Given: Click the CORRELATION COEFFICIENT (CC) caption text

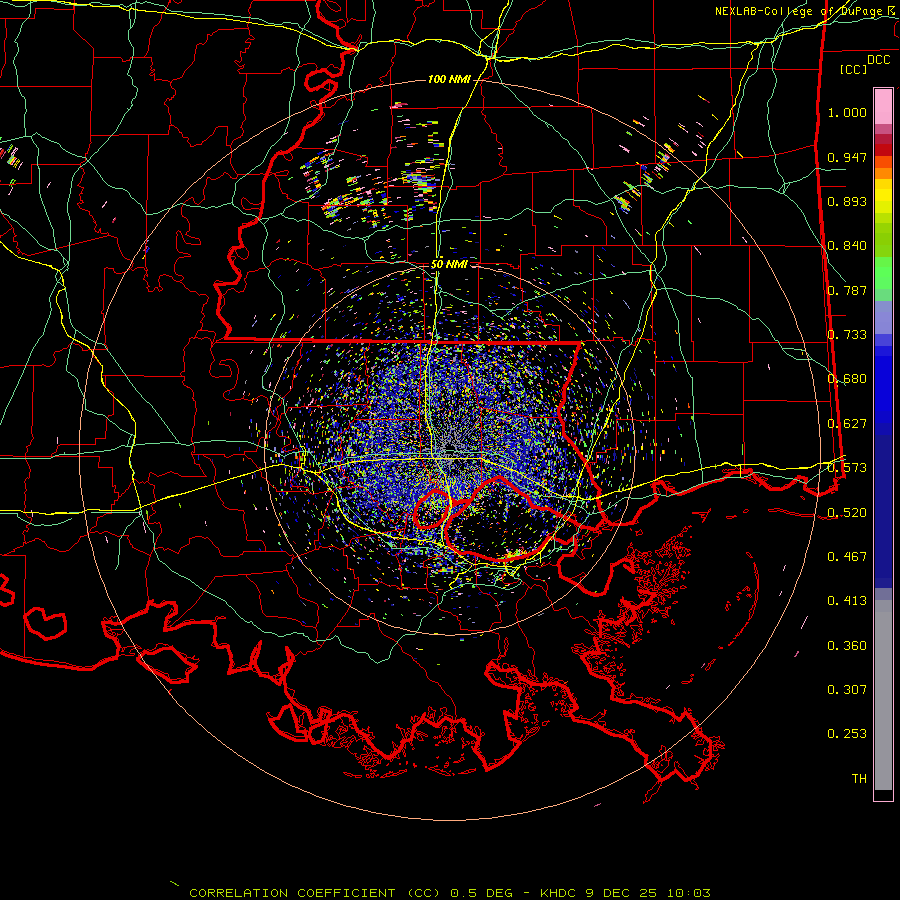Looking at the screenshot, I should click(315, 893).
